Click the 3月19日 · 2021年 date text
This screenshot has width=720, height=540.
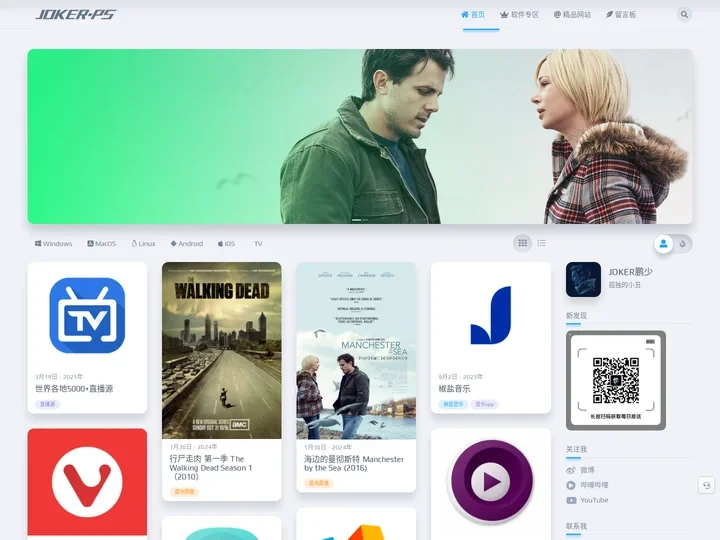tap(59, 377)
